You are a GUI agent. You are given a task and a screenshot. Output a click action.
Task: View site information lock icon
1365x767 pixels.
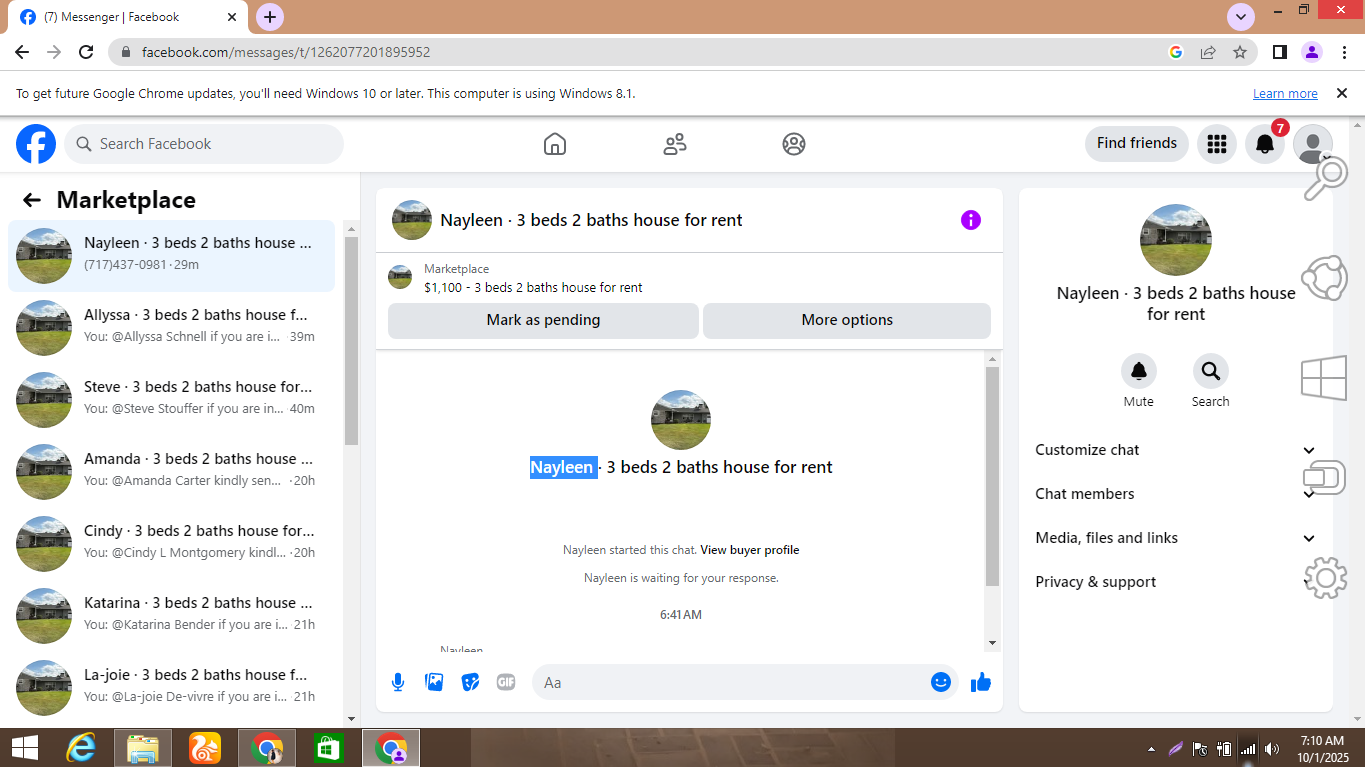[x=125, y=52]
